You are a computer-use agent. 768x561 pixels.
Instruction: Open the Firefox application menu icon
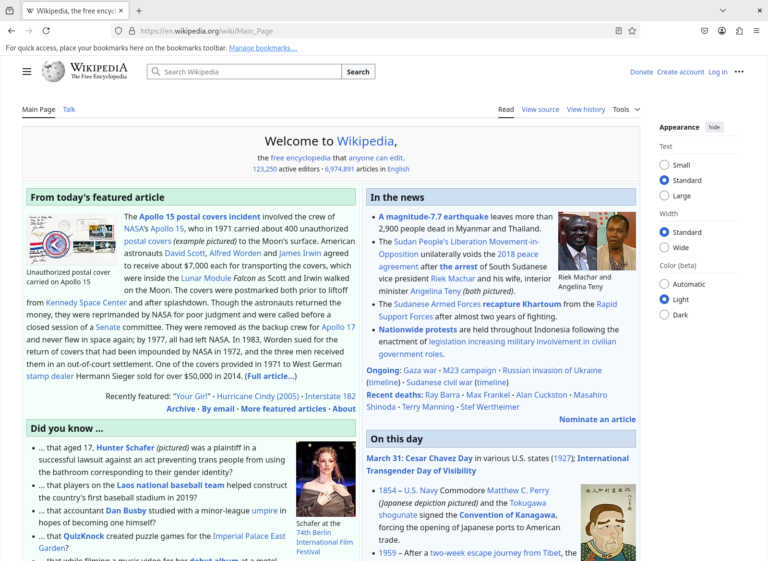point(756,31)
